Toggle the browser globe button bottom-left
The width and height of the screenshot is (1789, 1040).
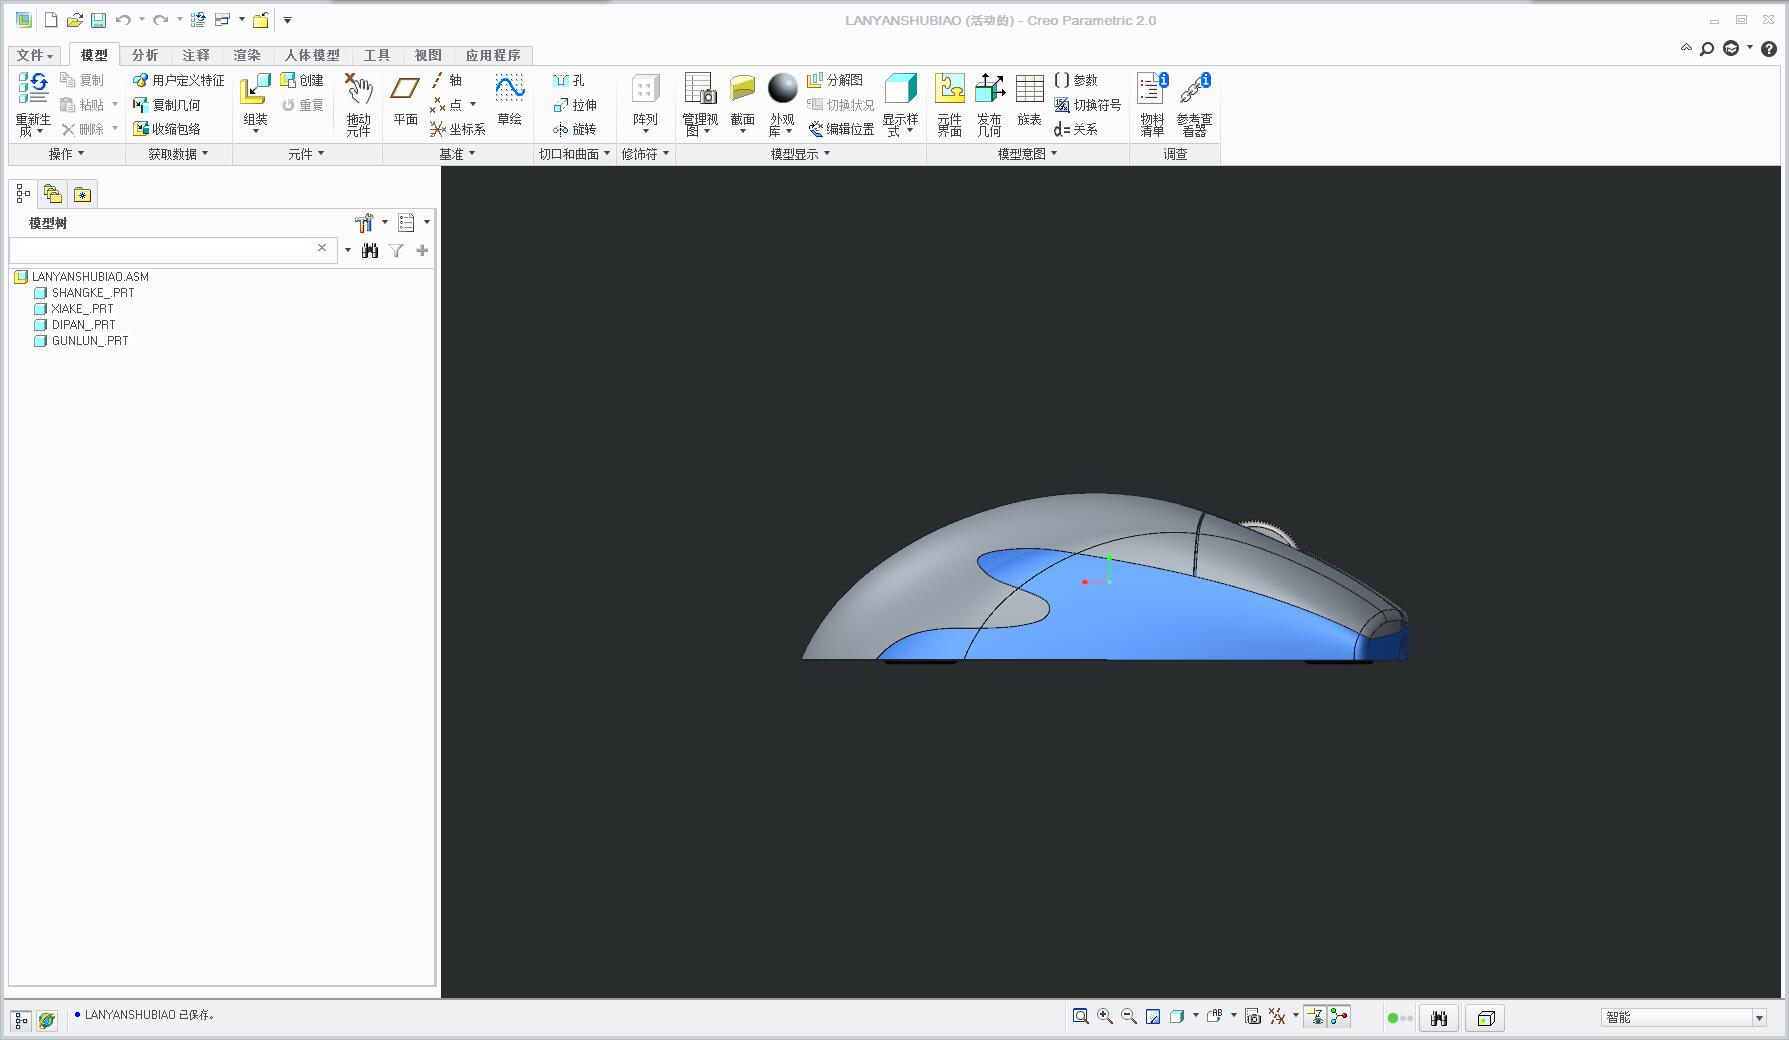click(x=46, y=1020)
